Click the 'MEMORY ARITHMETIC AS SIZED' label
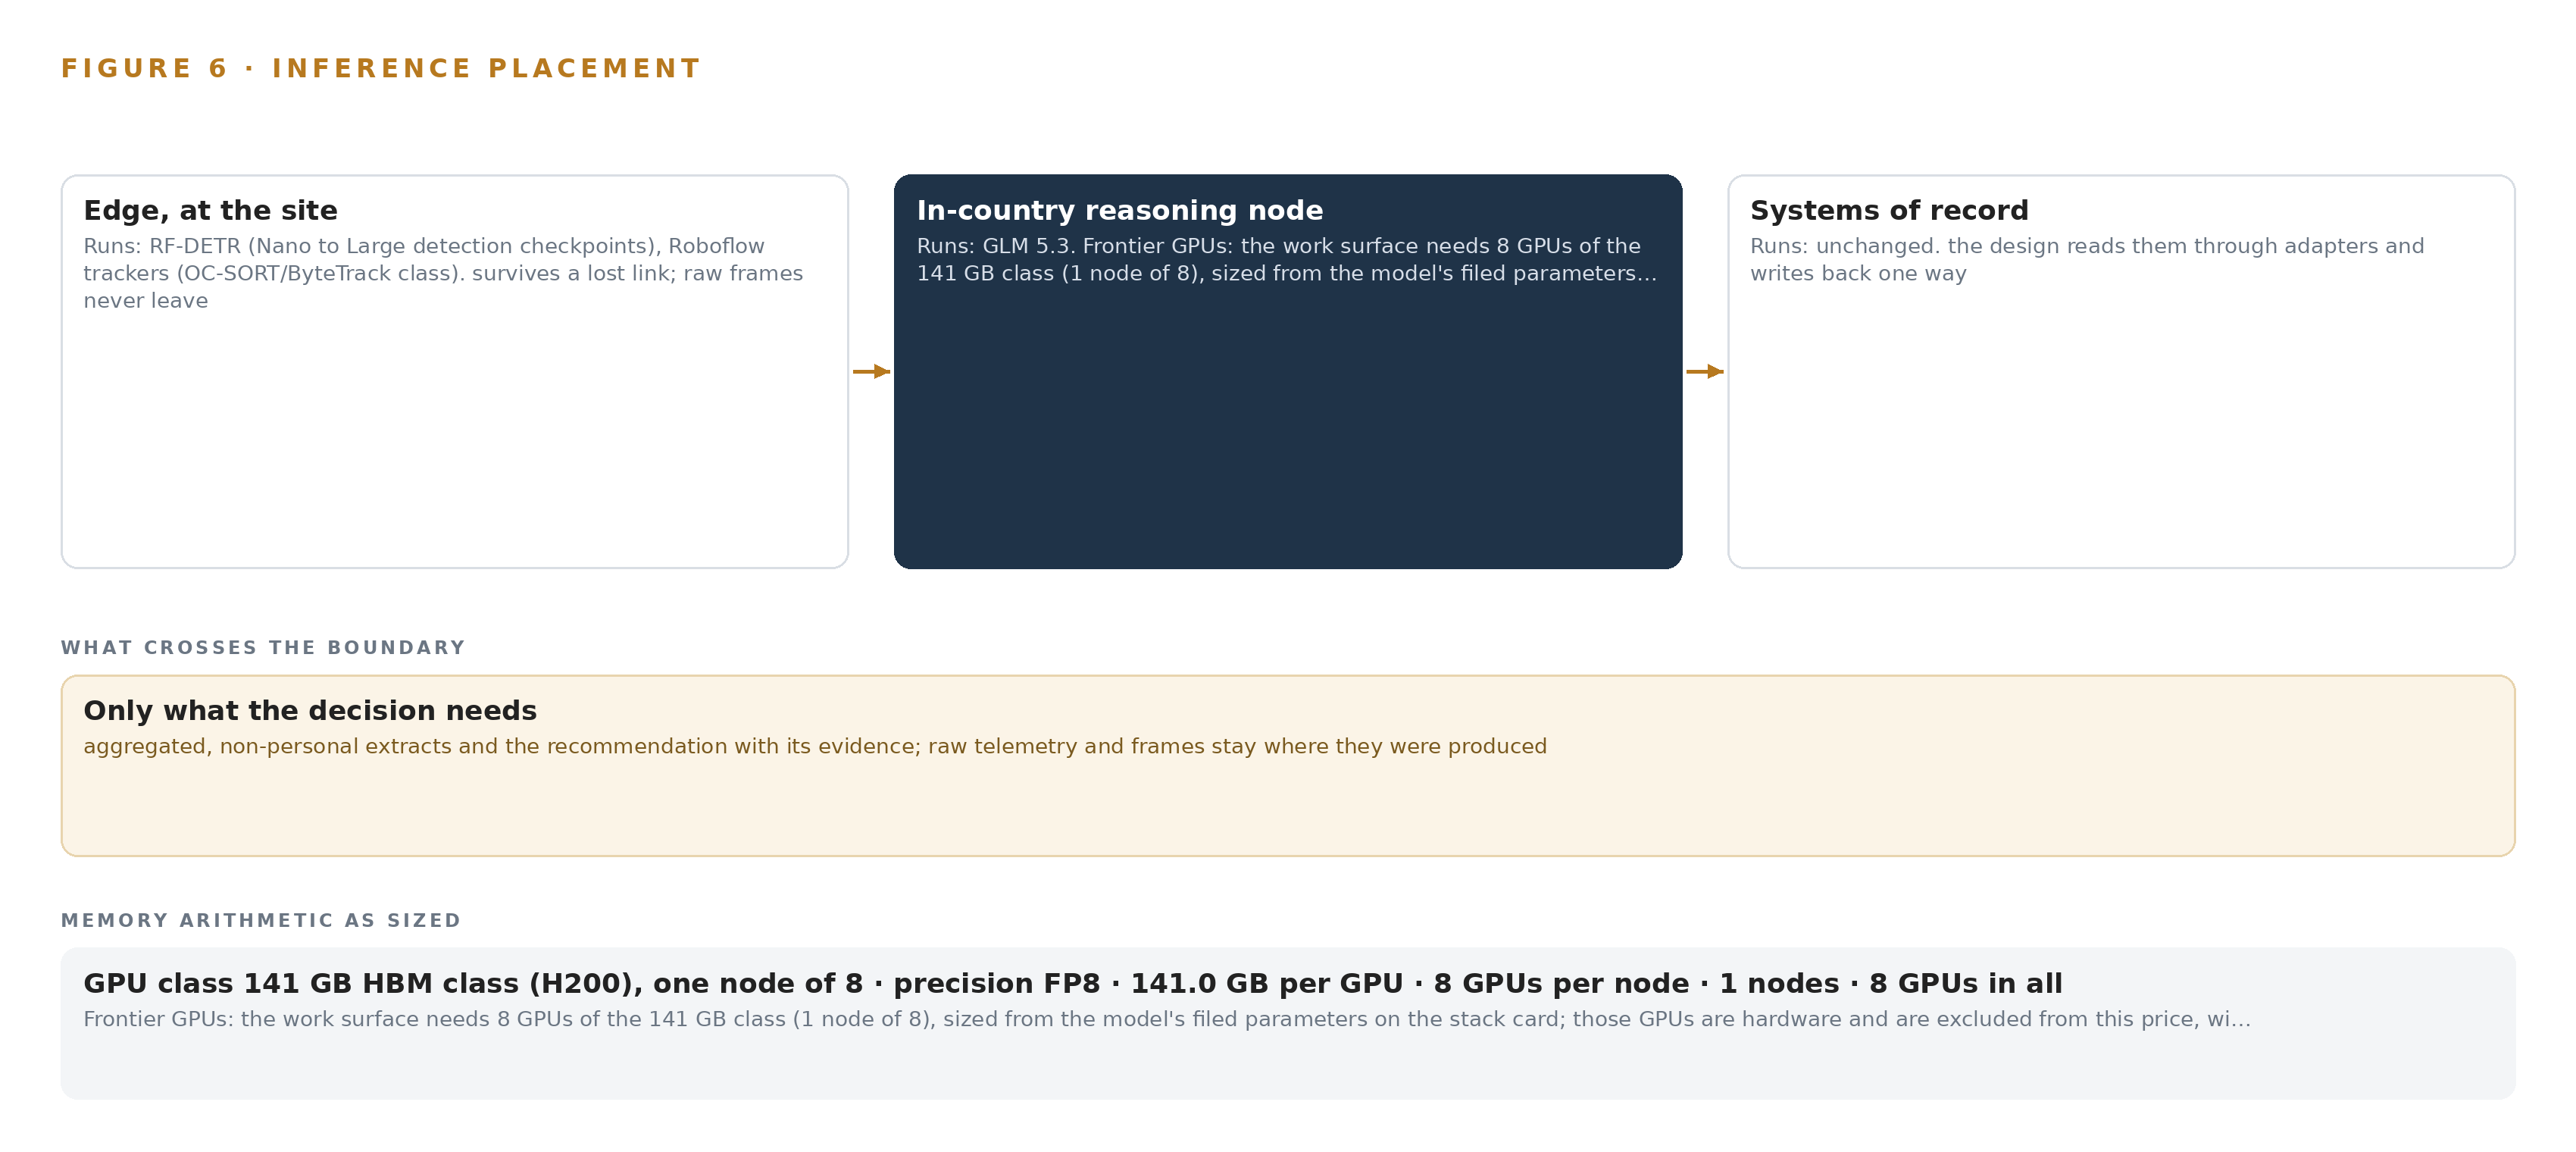 tap(261, 920)
